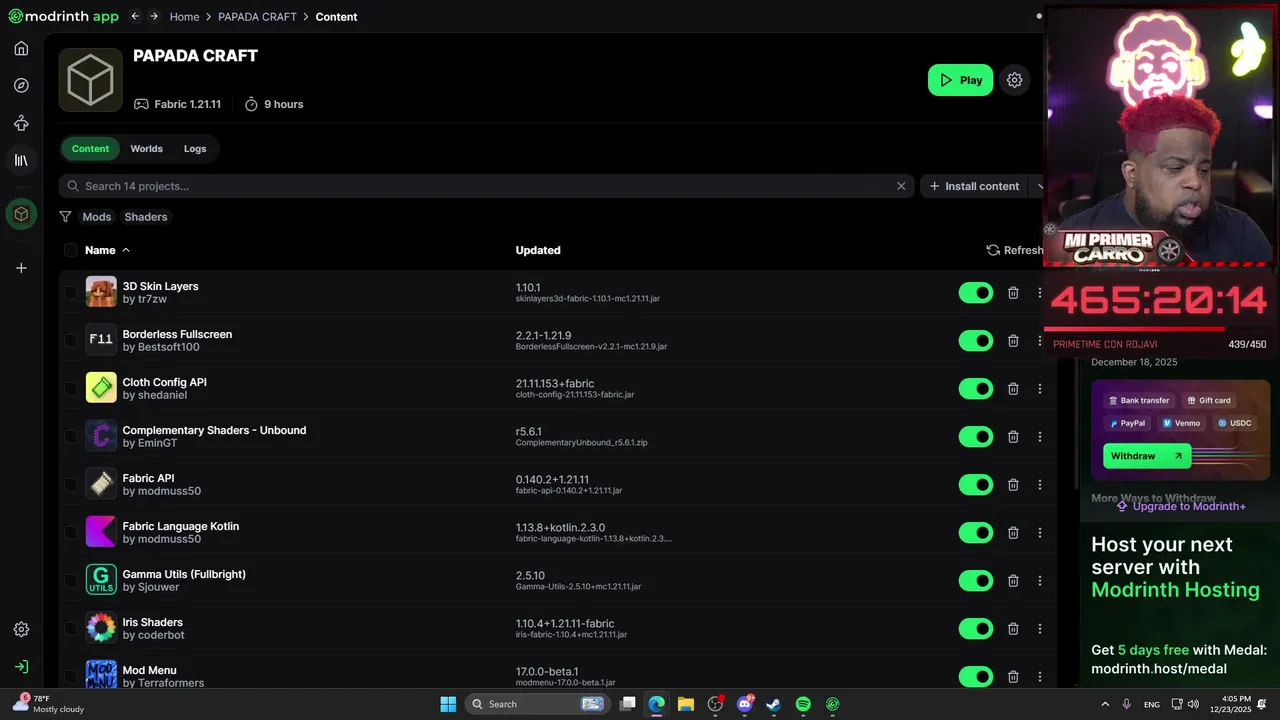Clear the search field with X
The height and width of the screenshot is (720, 1280).
coord(901,186)
